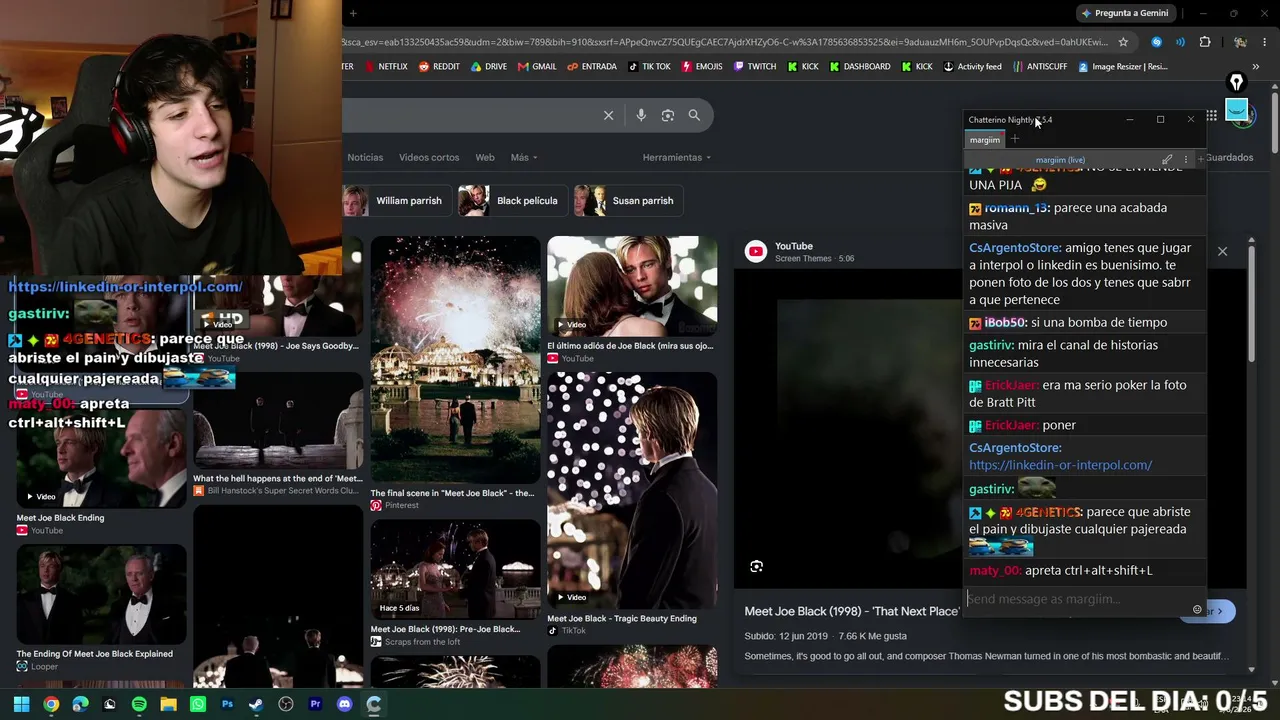Close the image preview panel
Screen dimensions: 1280x720
click(x=1222, y=251)
